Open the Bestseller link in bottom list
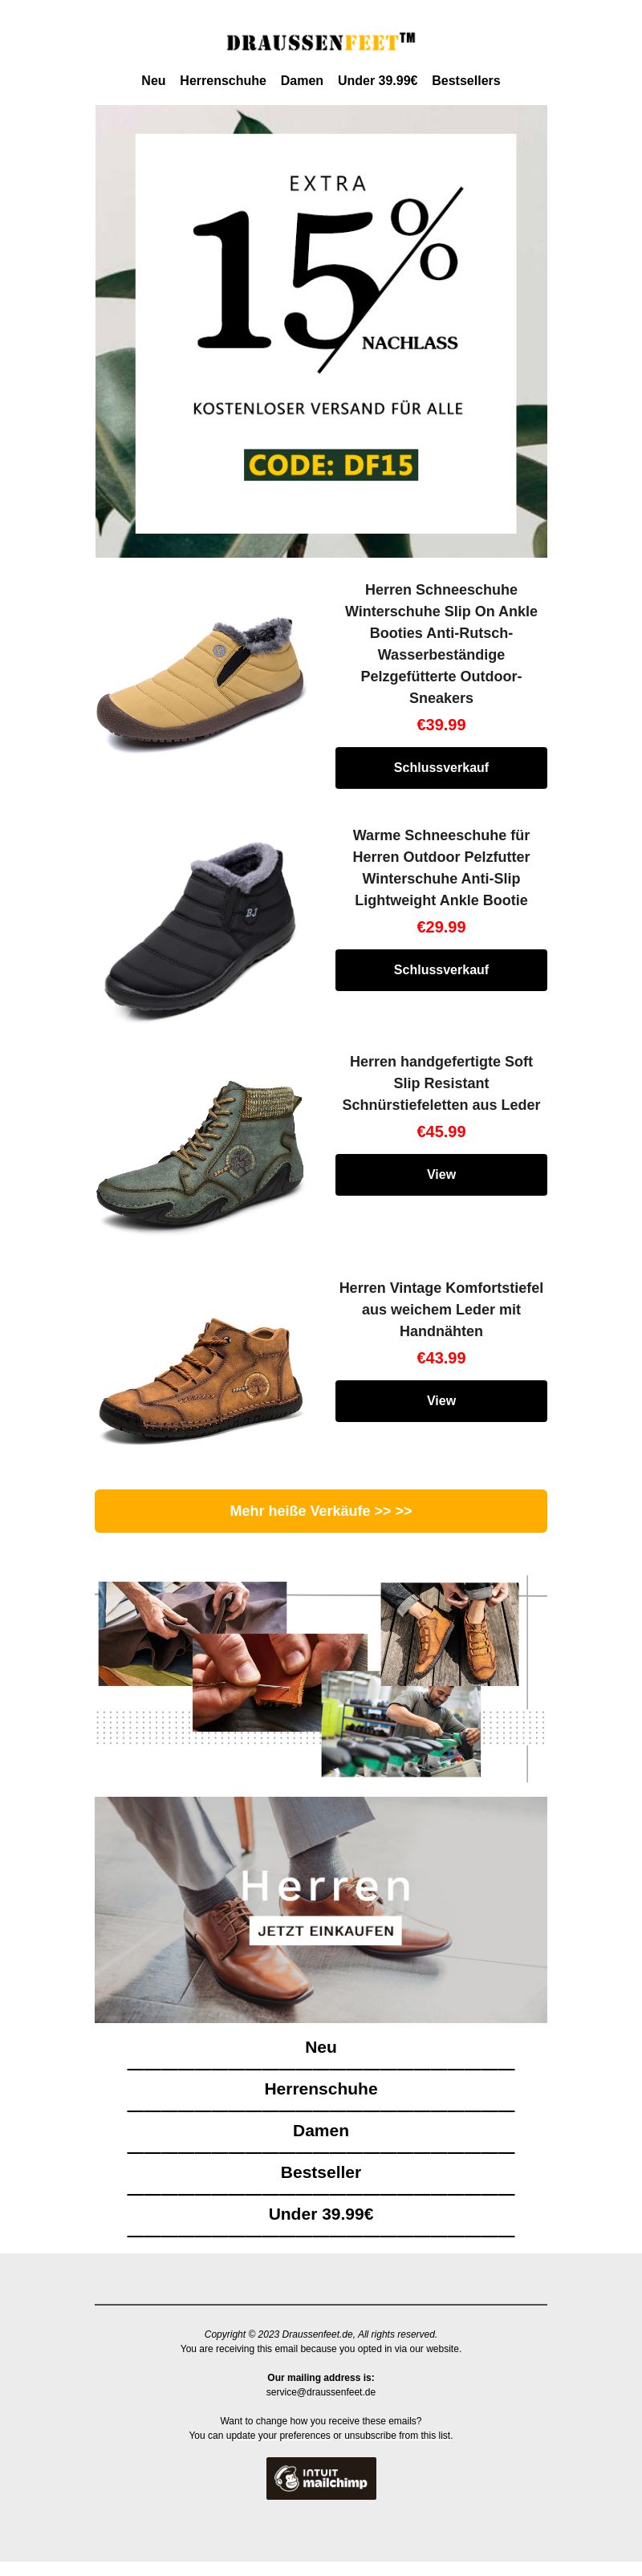The height and width of the screenshot is (2576, 642). pyautogui.click(x=321, y=2172)
